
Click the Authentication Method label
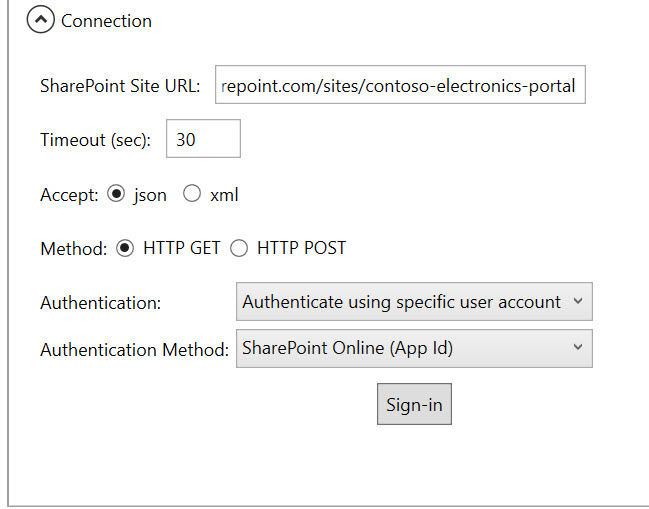click(x=135, y=350)
